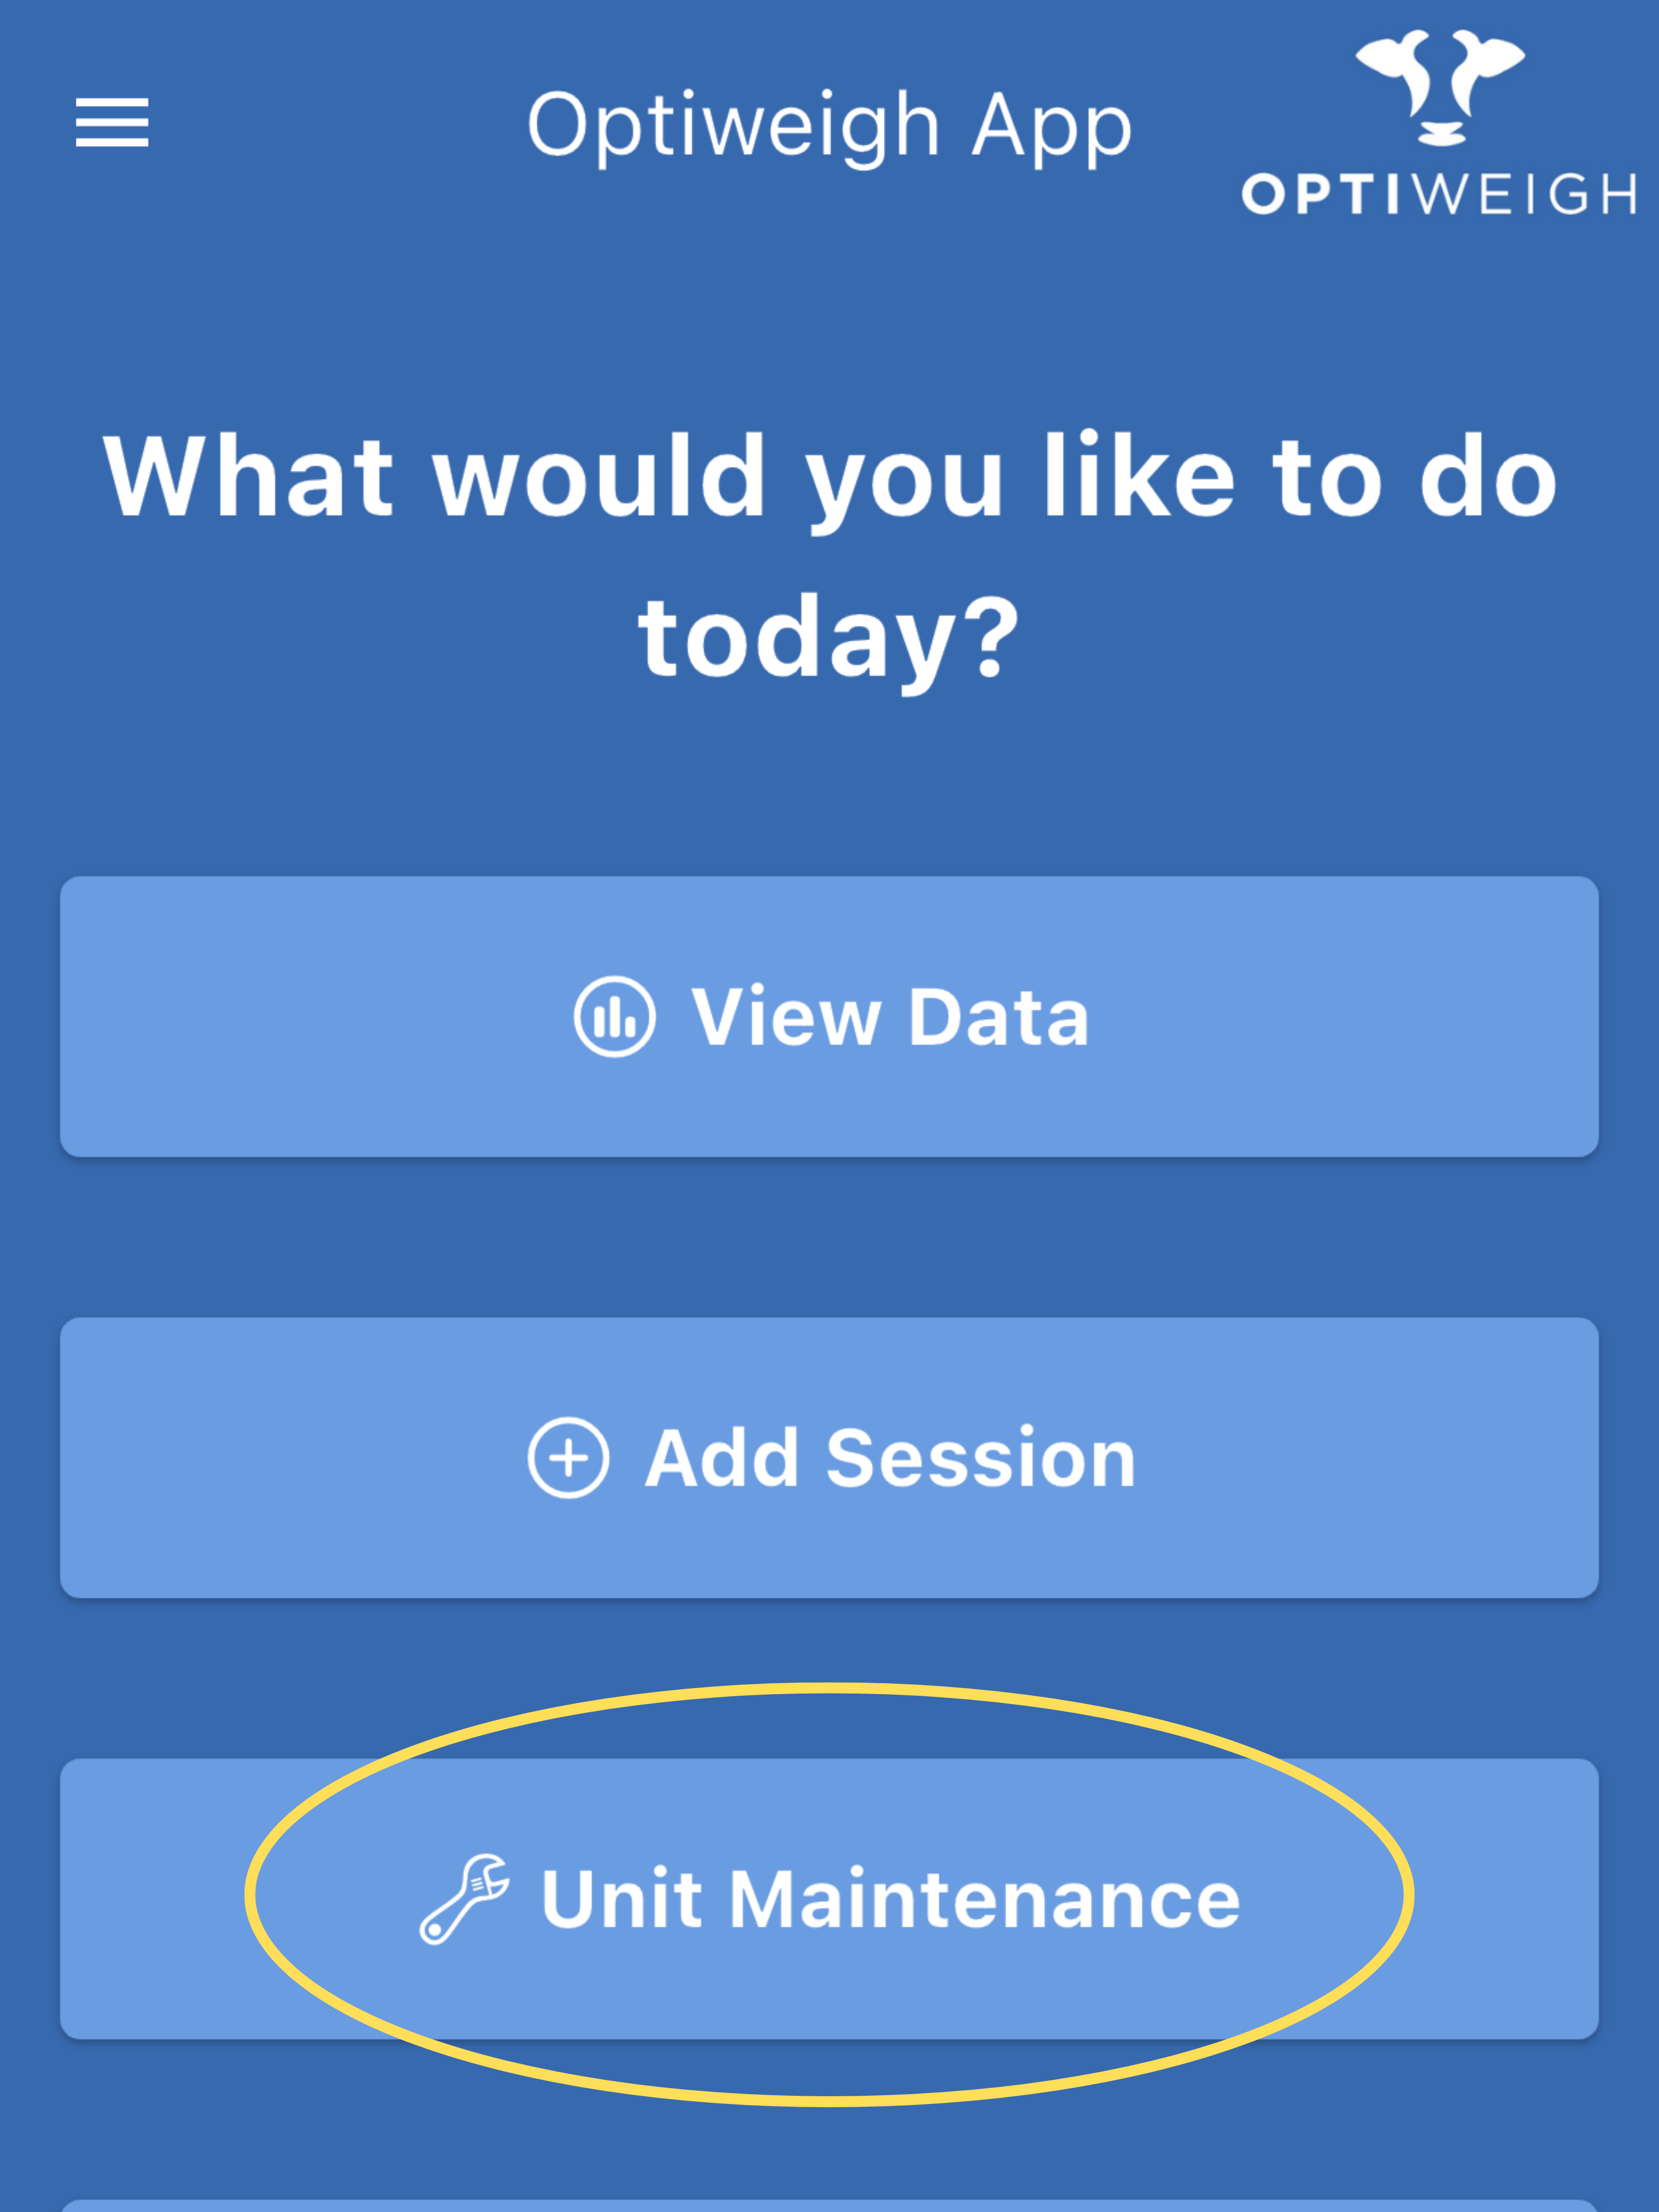The width and height of the screenshot is (1659, 2212).
Task: Click the "What would you like to do" heading
Action: 829,477
